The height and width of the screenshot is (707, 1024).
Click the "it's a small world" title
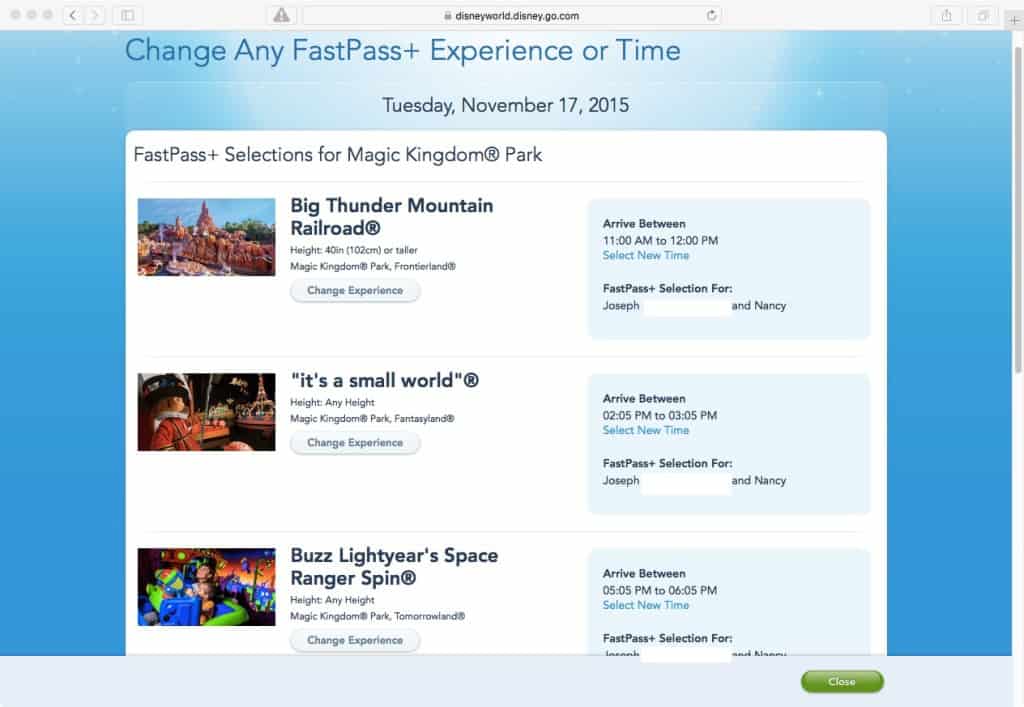pos(385,381)
